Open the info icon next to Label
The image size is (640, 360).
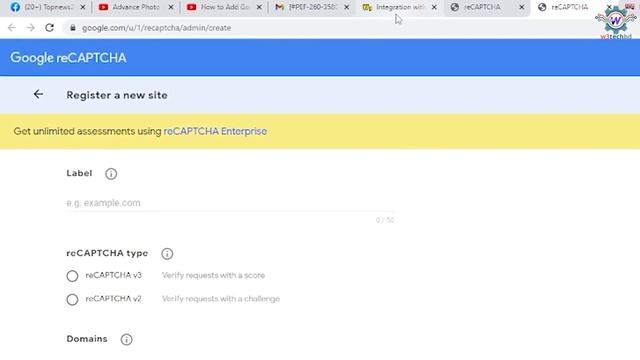tap(111, 174)
